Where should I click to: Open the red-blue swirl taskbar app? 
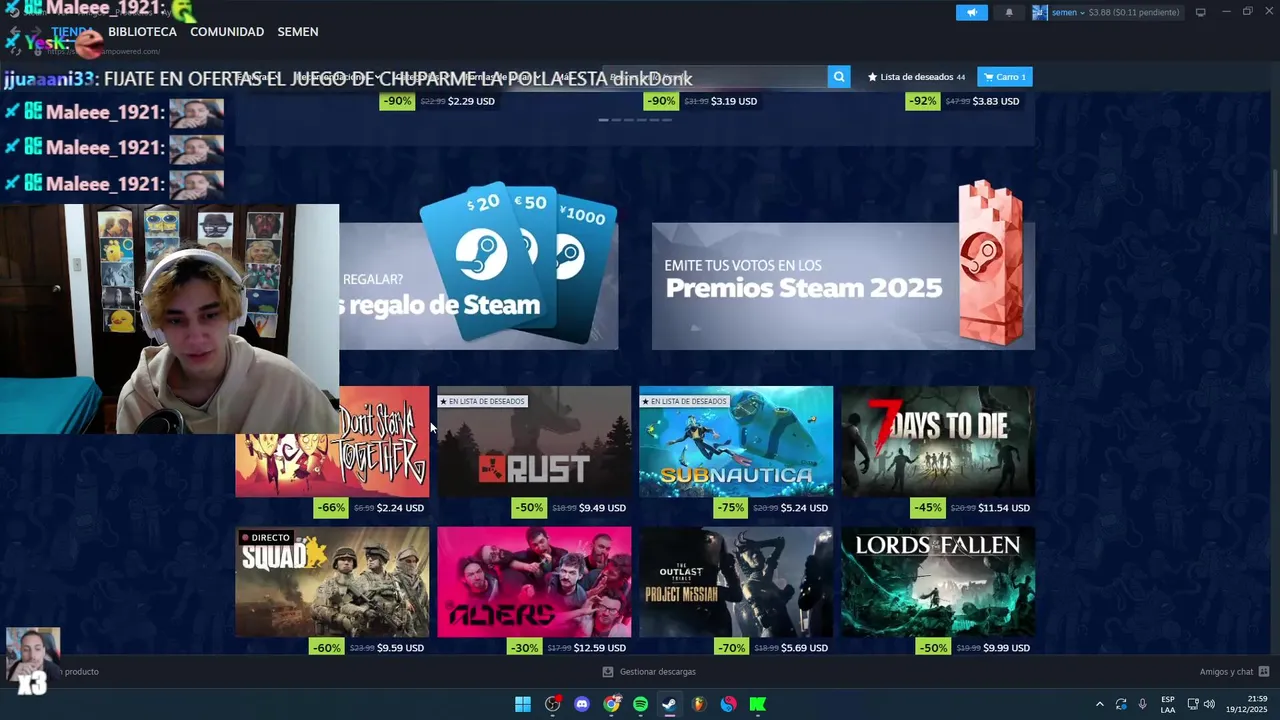pyautogui.click(x=729, y=704)
